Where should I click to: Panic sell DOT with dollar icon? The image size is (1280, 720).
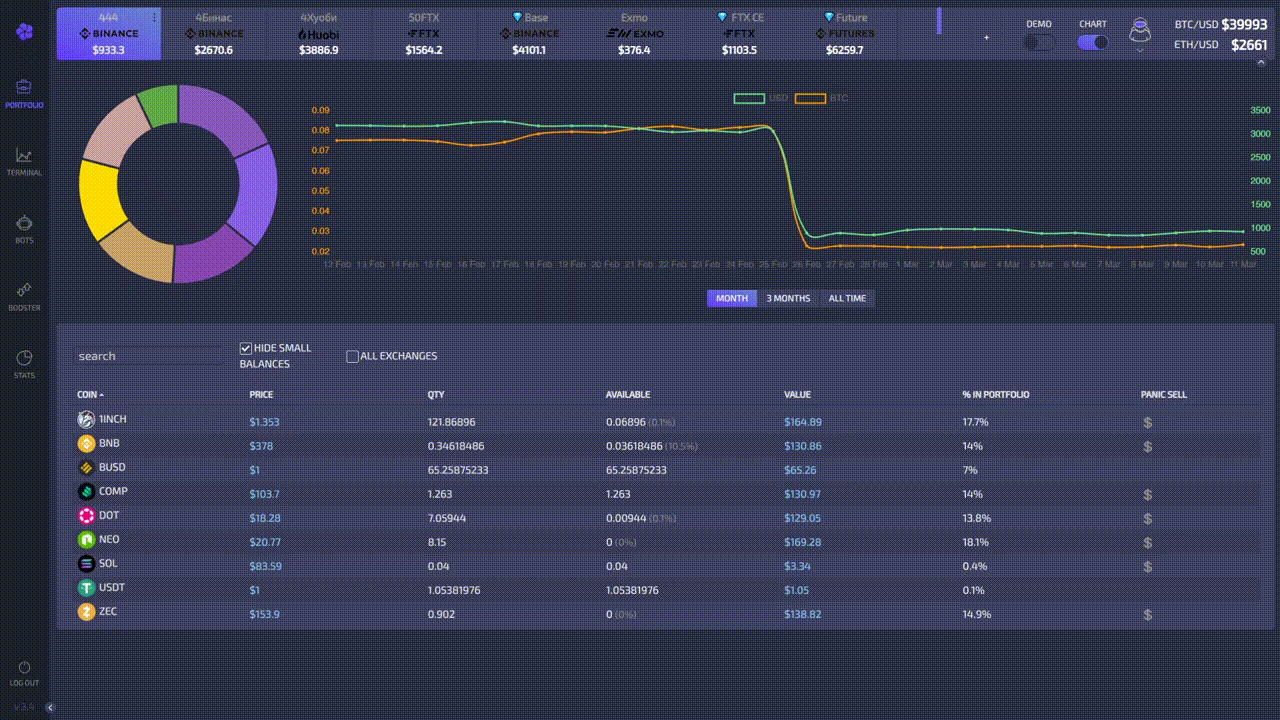tap(1148, 519)
